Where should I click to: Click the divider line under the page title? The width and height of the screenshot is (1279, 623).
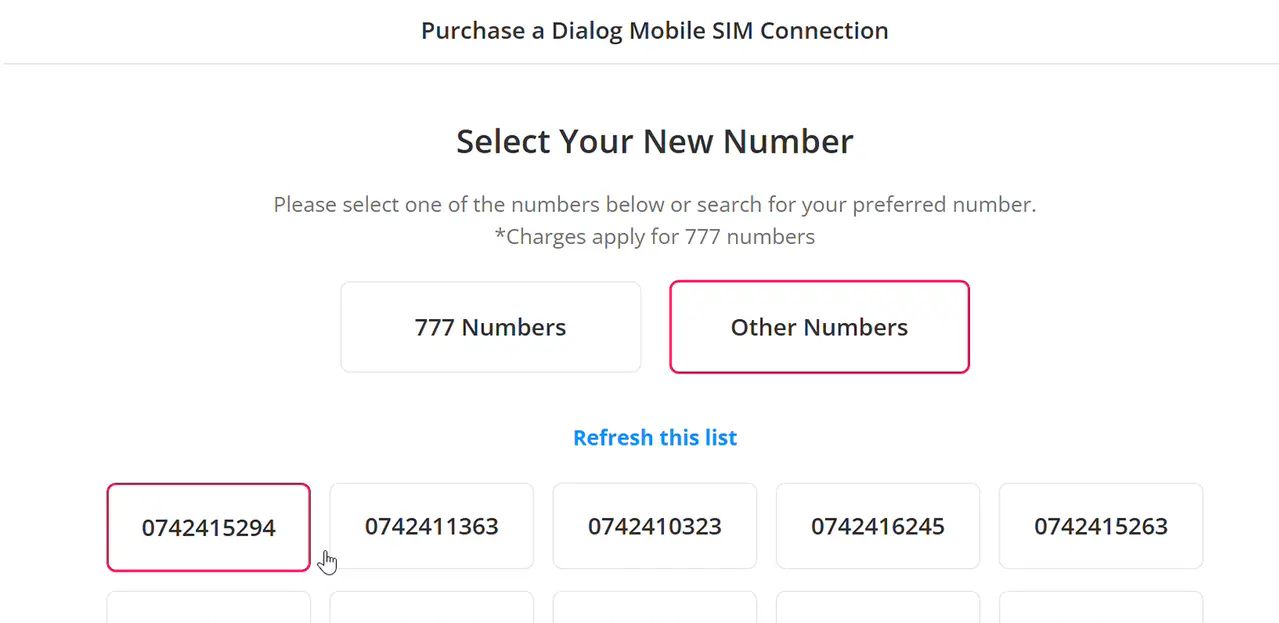[x=640, y=64]
